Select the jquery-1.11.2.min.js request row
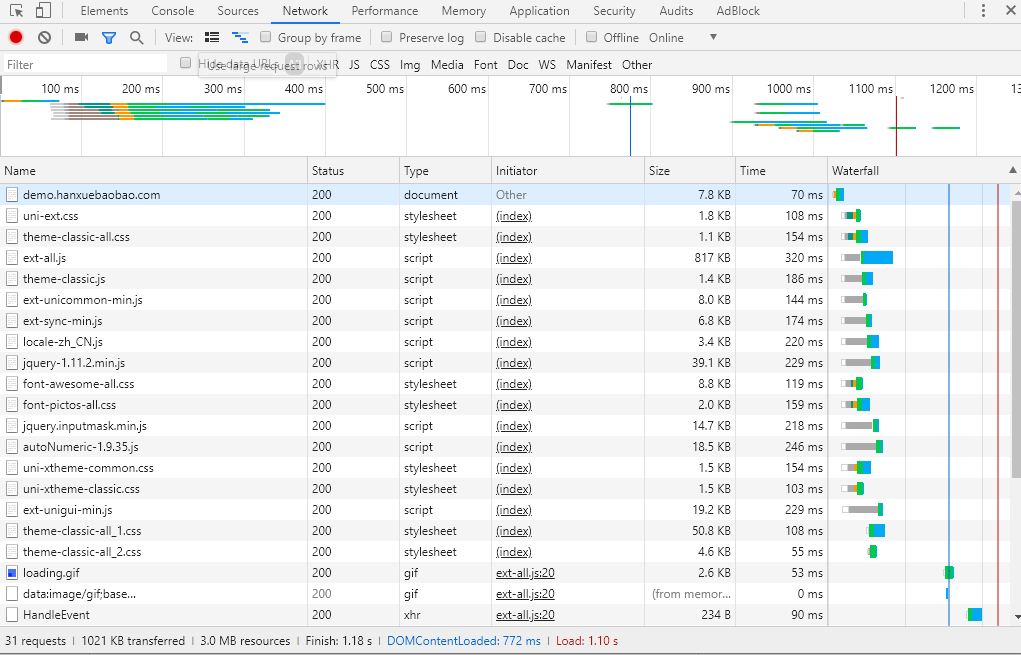1021x655 pixels. click(x=74, y=363)
